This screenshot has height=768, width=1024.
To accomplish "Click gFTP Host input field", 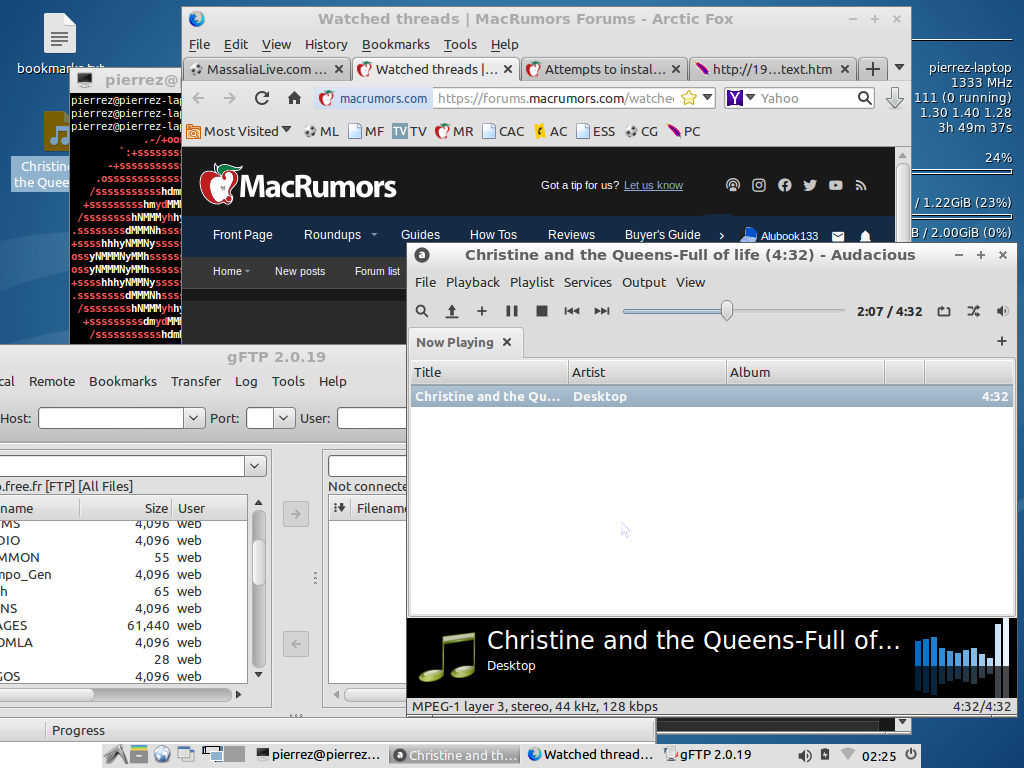I will pos(111,418).
